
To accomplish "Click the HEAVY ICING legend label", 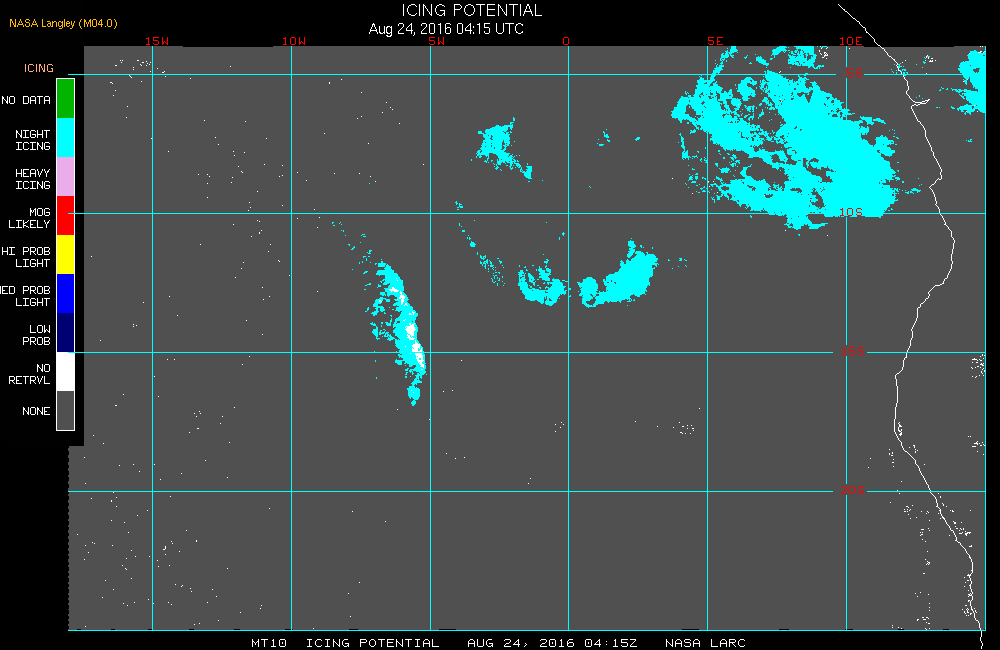I will coord(33,179).
